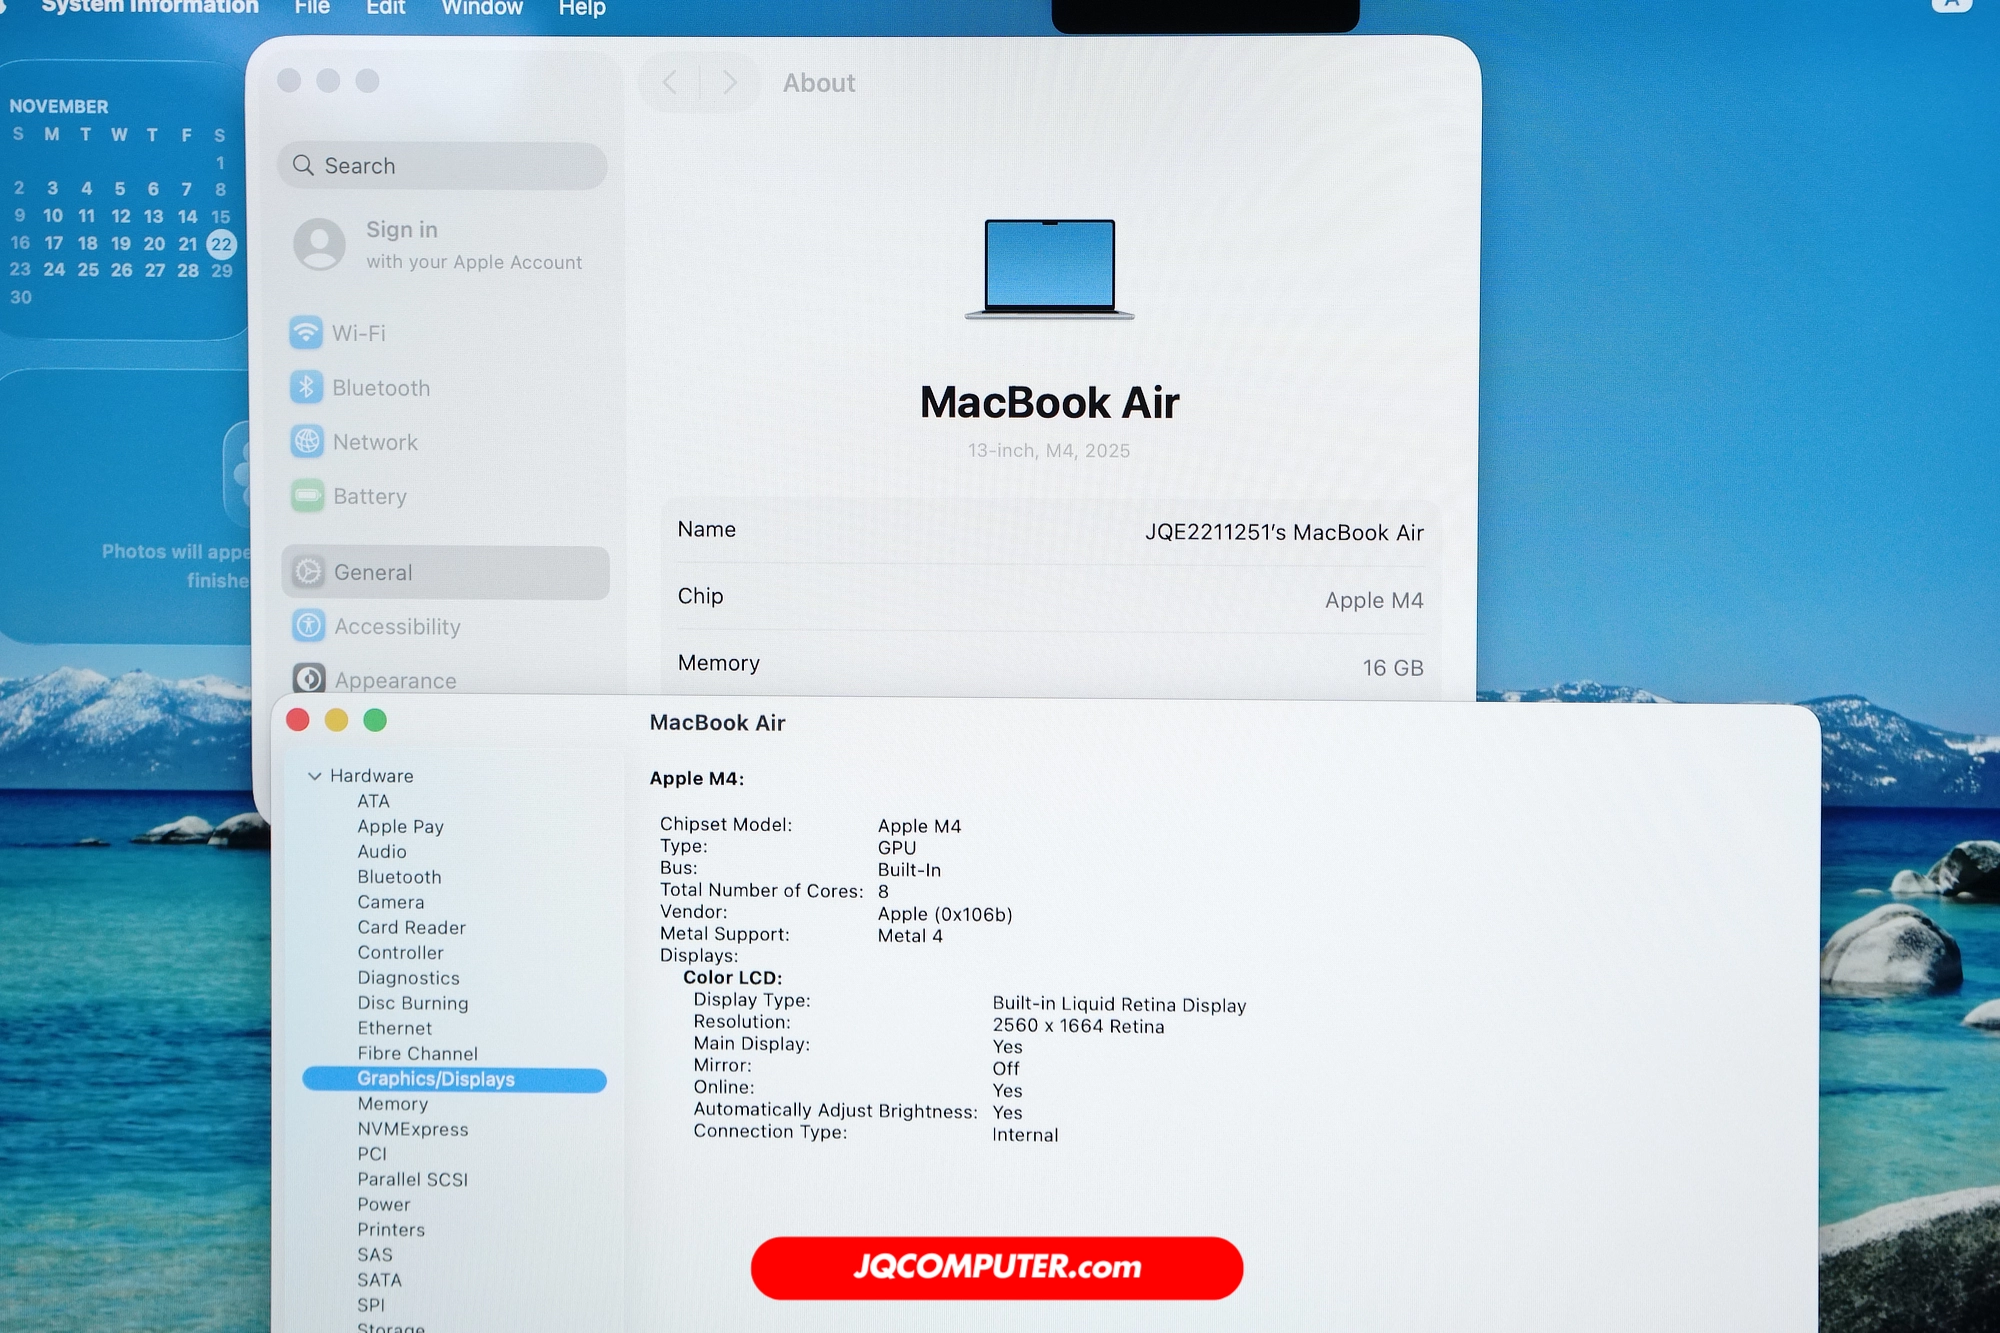Open Network settings via the globe icon
Viewport: 2000px width, 1333px height.
pos(308,442)
